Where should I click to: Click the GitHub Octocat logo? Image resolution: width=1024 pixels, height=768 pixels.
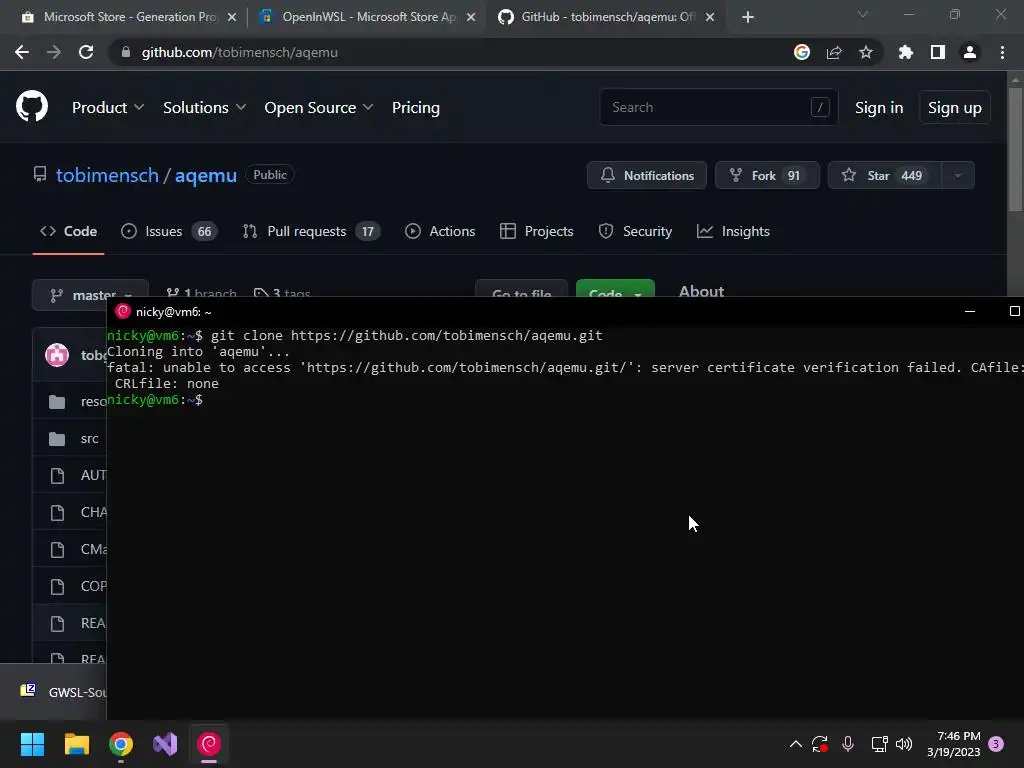(x=31, y=106)
